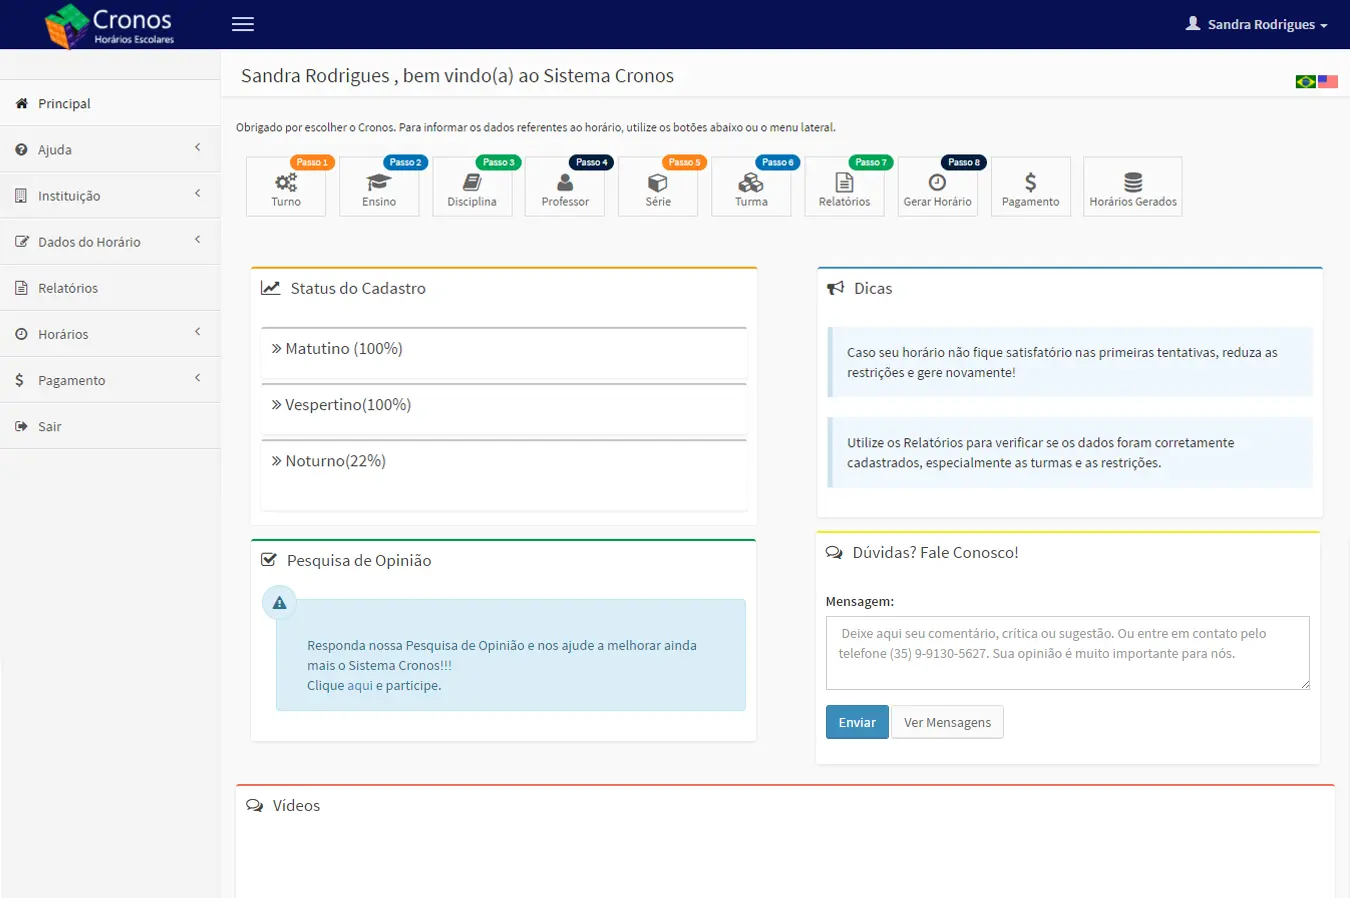Click the warning icon in Pesquisa de Opinião

279,603
